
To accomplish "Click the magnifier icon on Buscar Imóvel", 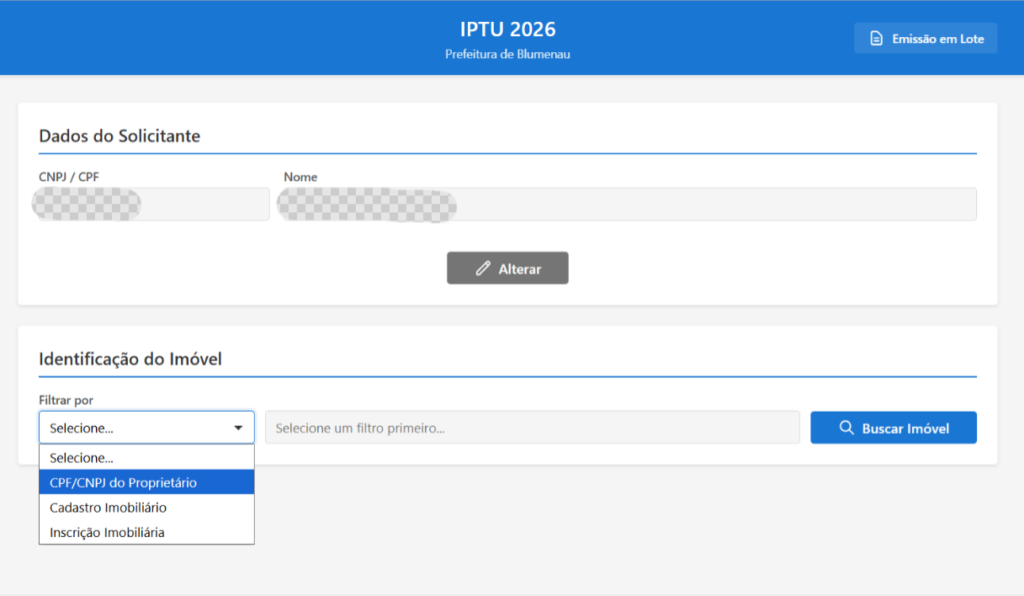I will point(846,428).
